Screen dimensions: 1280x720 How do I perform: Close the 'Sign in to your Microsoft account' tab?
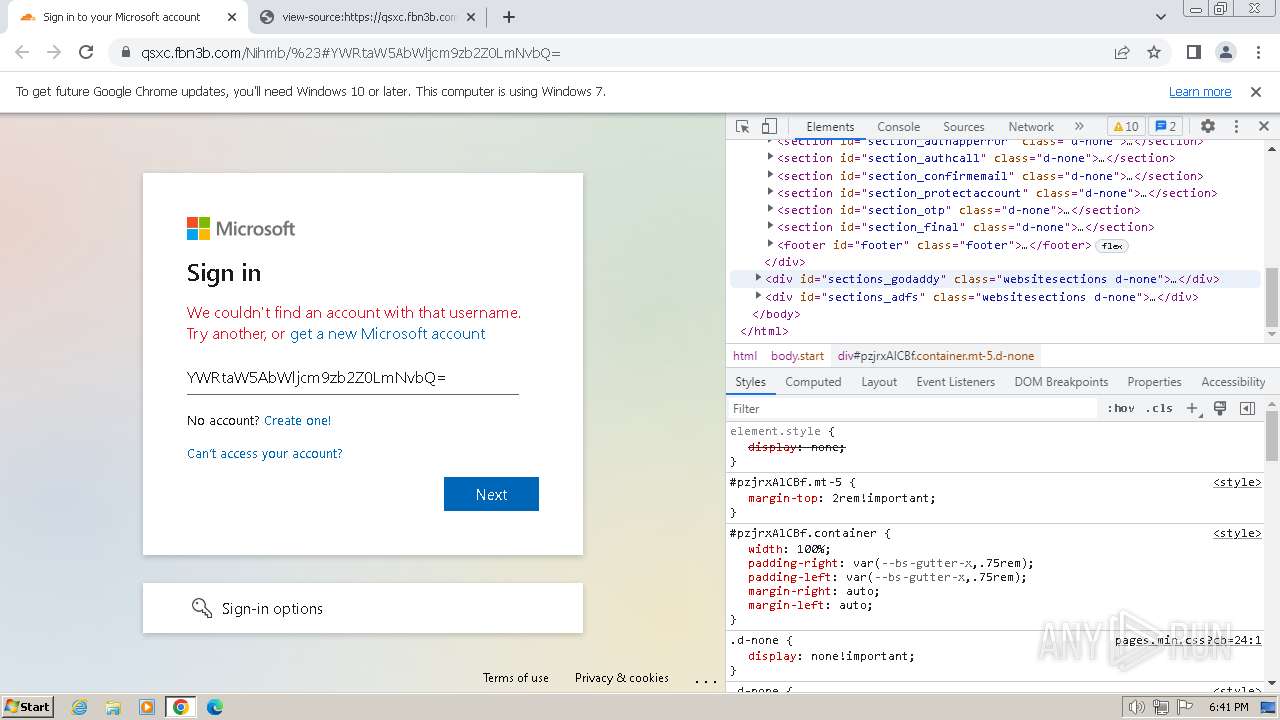click(232, 17)
